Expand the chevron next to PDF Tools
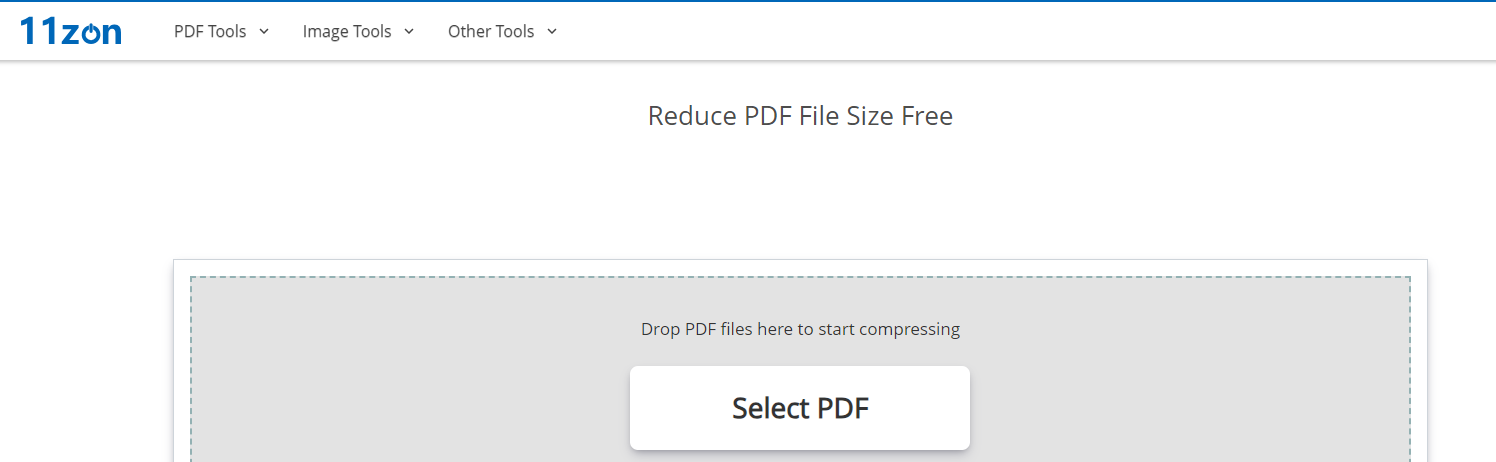The image size is (1496, 462). click(x=264, y=31)
